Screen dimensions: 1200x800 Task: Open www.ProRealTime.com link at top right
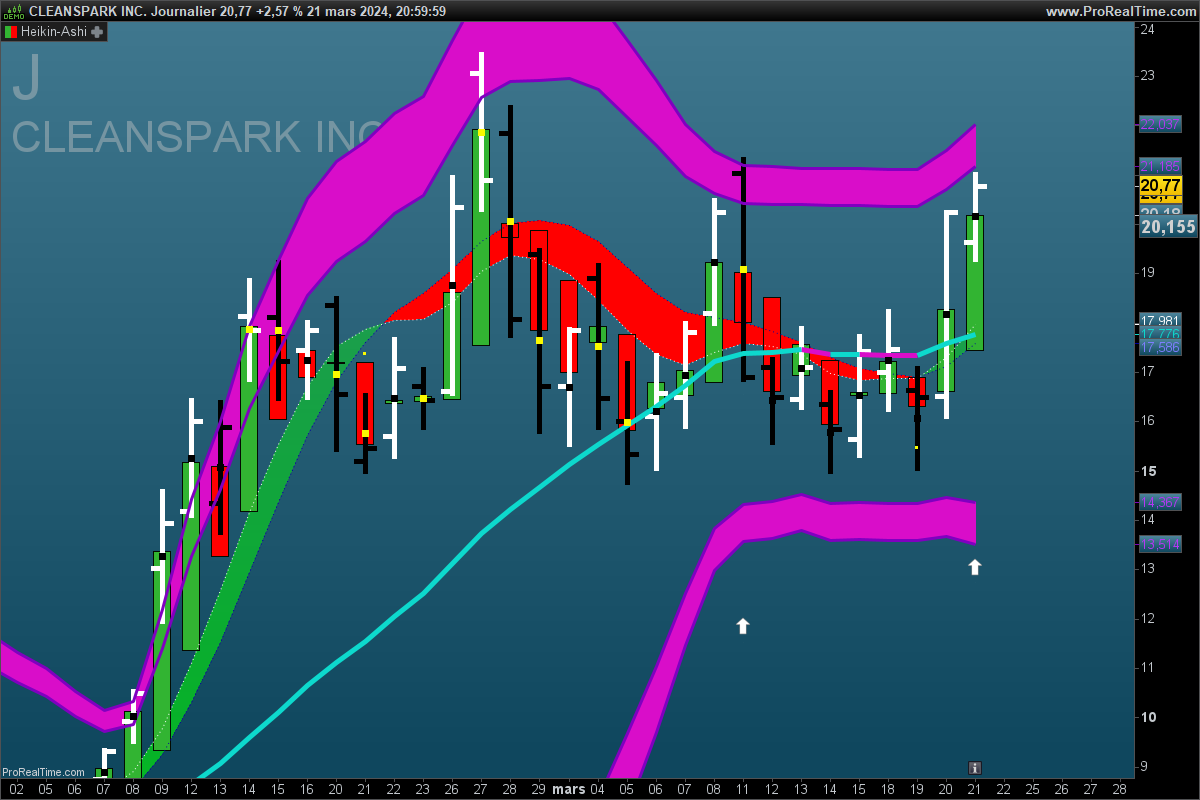[1121, 11]
